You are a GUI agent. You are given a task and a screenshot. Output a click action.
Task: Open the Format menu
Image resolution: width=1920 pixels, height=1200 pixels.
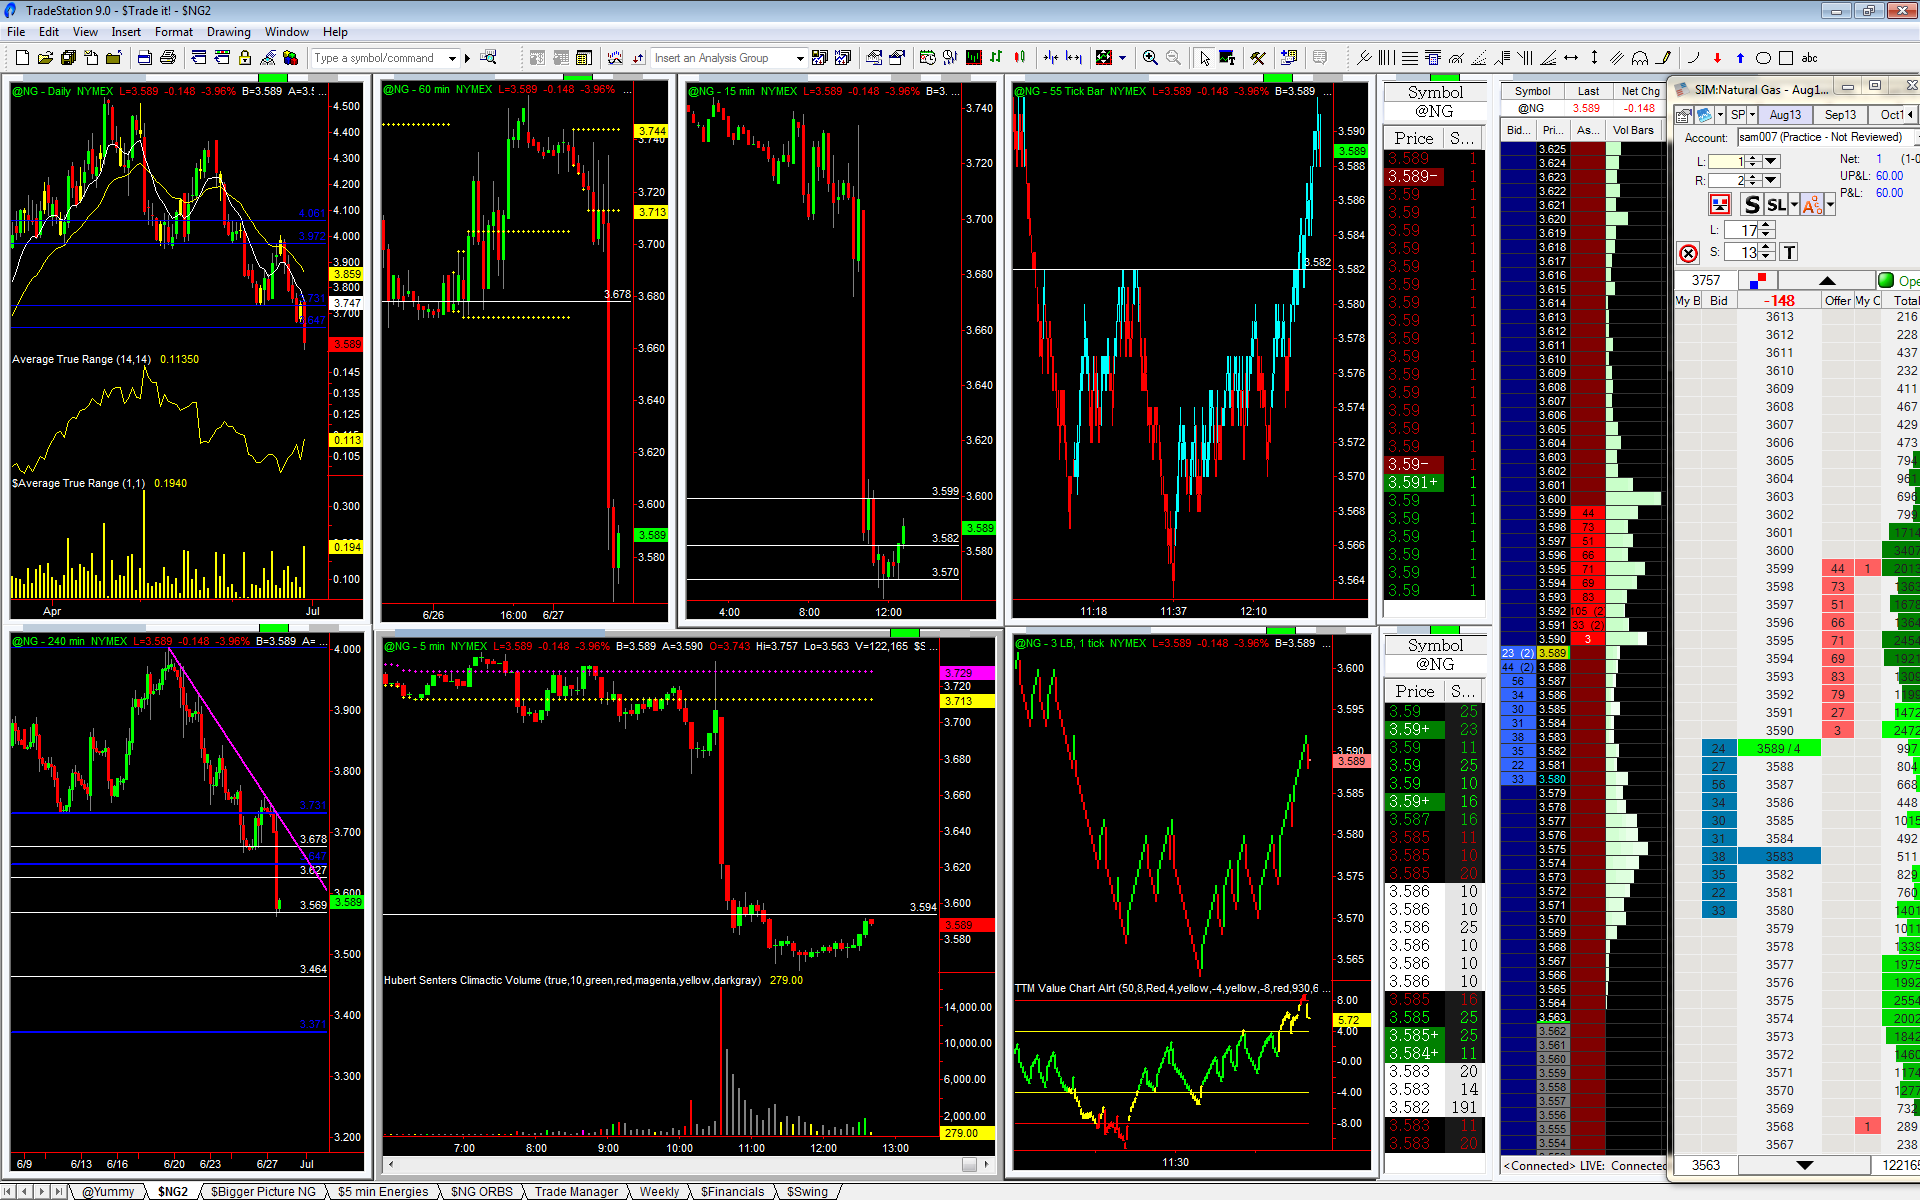(x=174, y=32)
